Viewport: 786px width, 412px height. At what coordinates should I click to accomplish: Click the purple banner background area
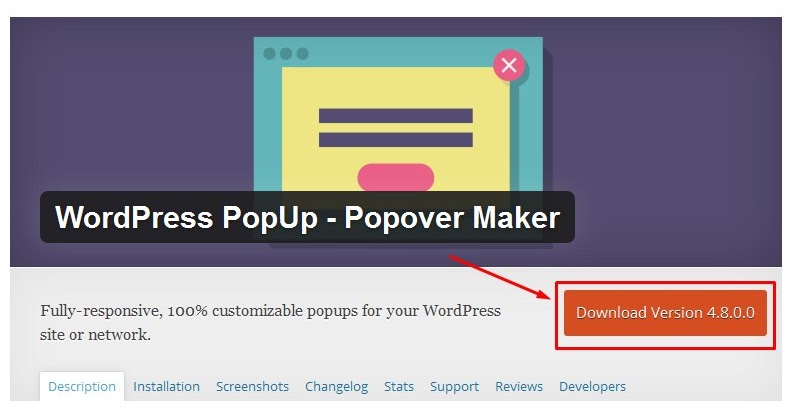coord(125,100)
